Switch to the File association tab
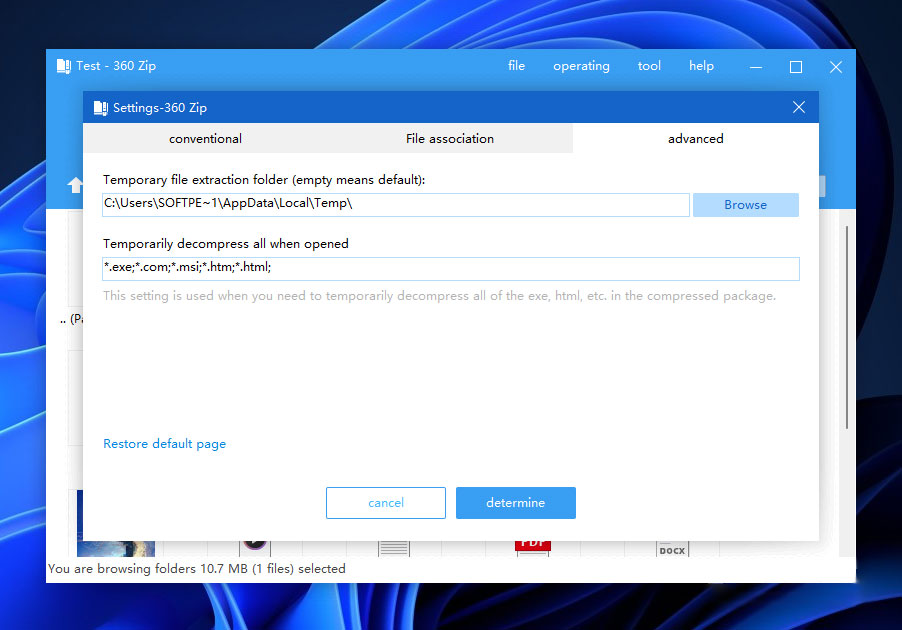The image size is (902, 630). click(x=450, y=139)
